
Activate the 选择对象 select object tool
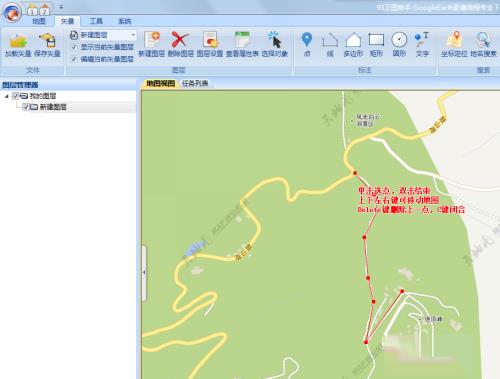pos(275,45)
